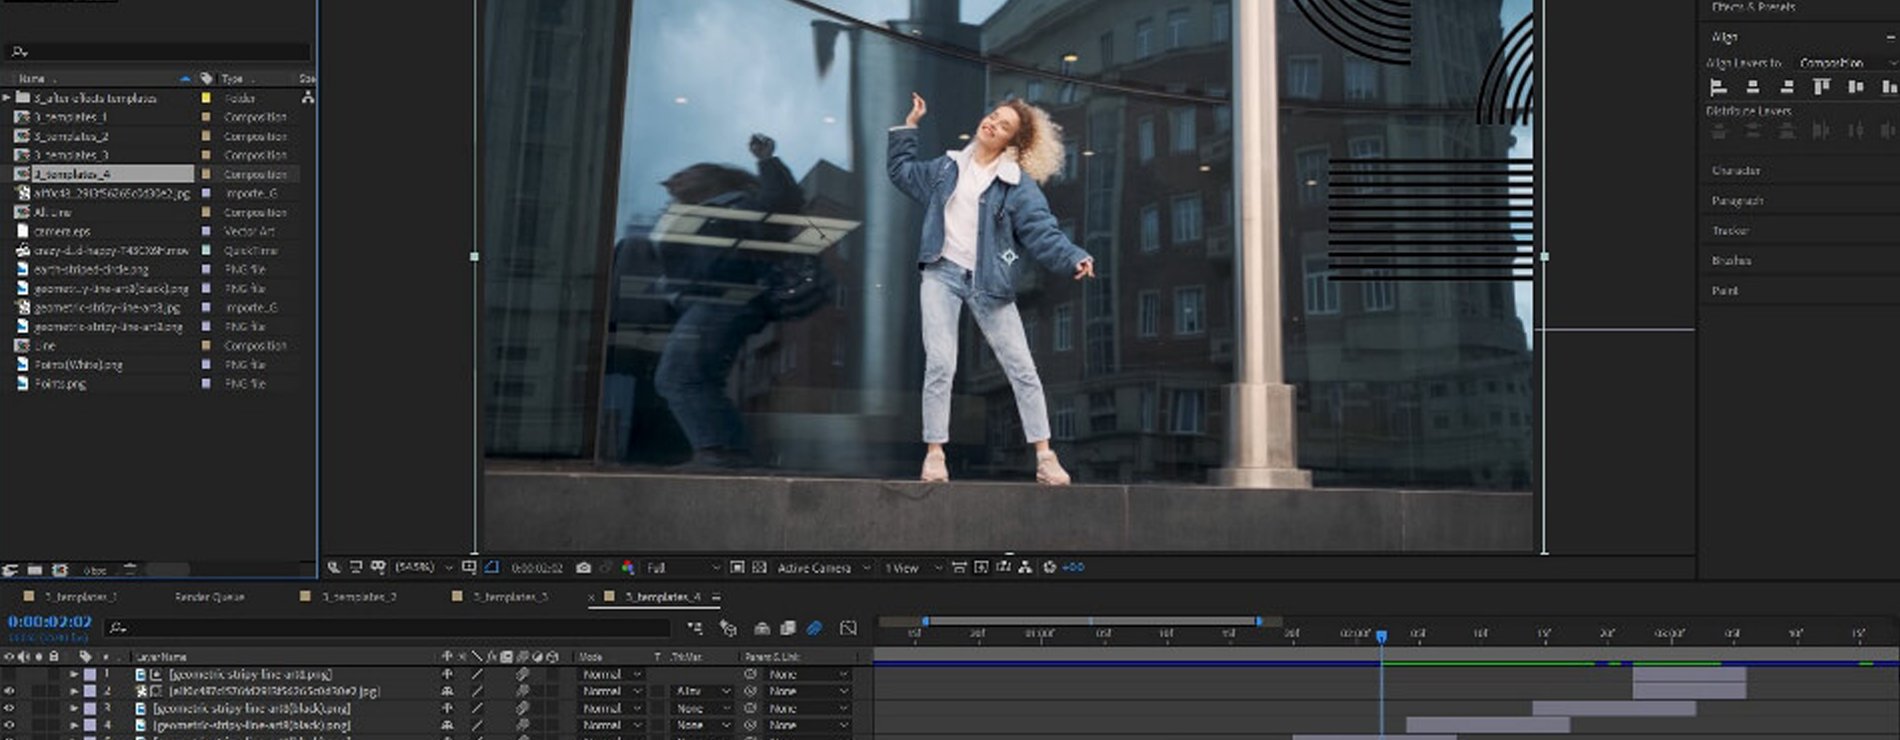
Task: Open the Mode dropdown for layer 1
Action: click(x=611, y=674)
